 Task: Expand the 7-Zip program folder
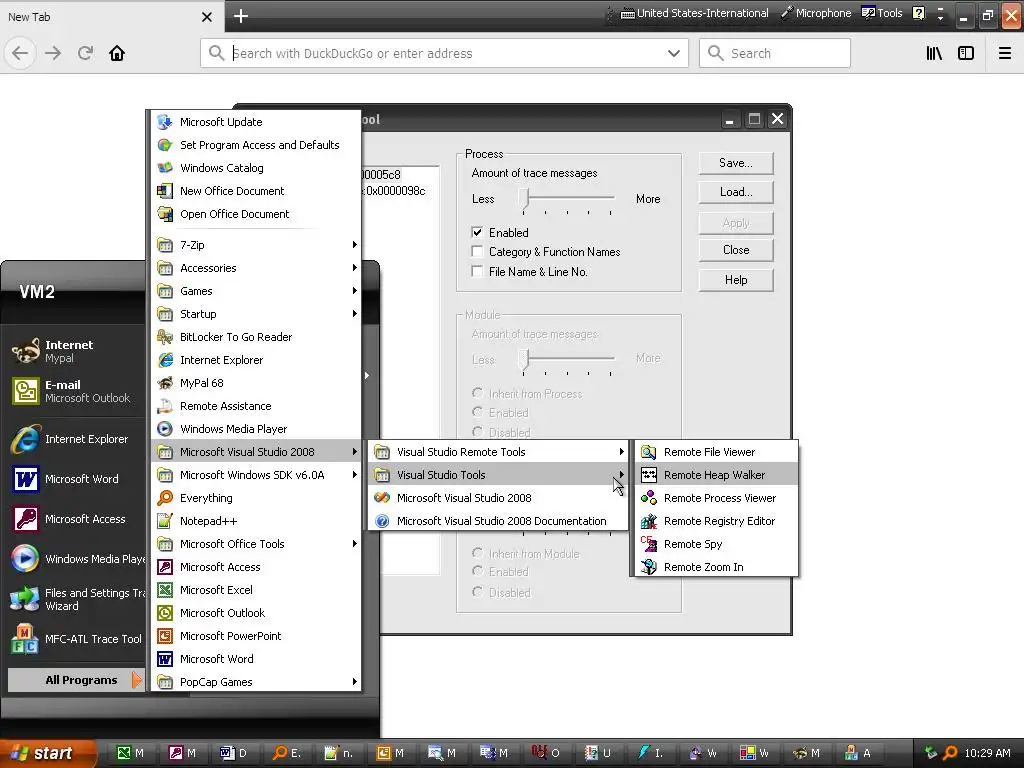click(x=256, y=245)
